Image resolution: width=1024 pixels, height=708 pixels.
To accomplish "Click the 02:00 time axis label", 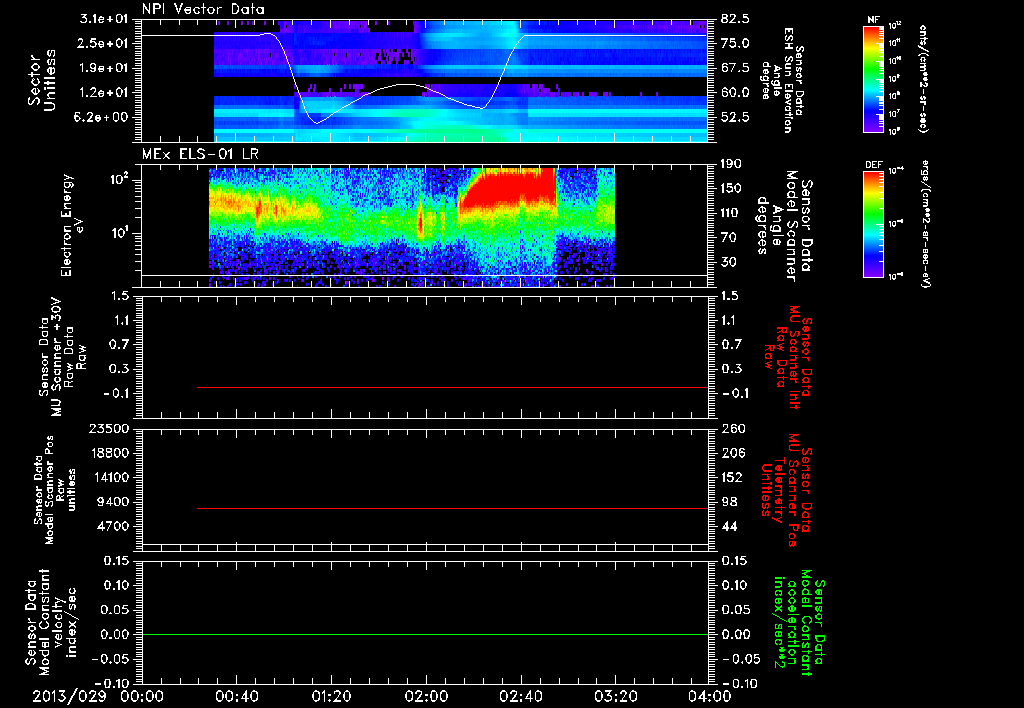I will click(x=426, y=696).
